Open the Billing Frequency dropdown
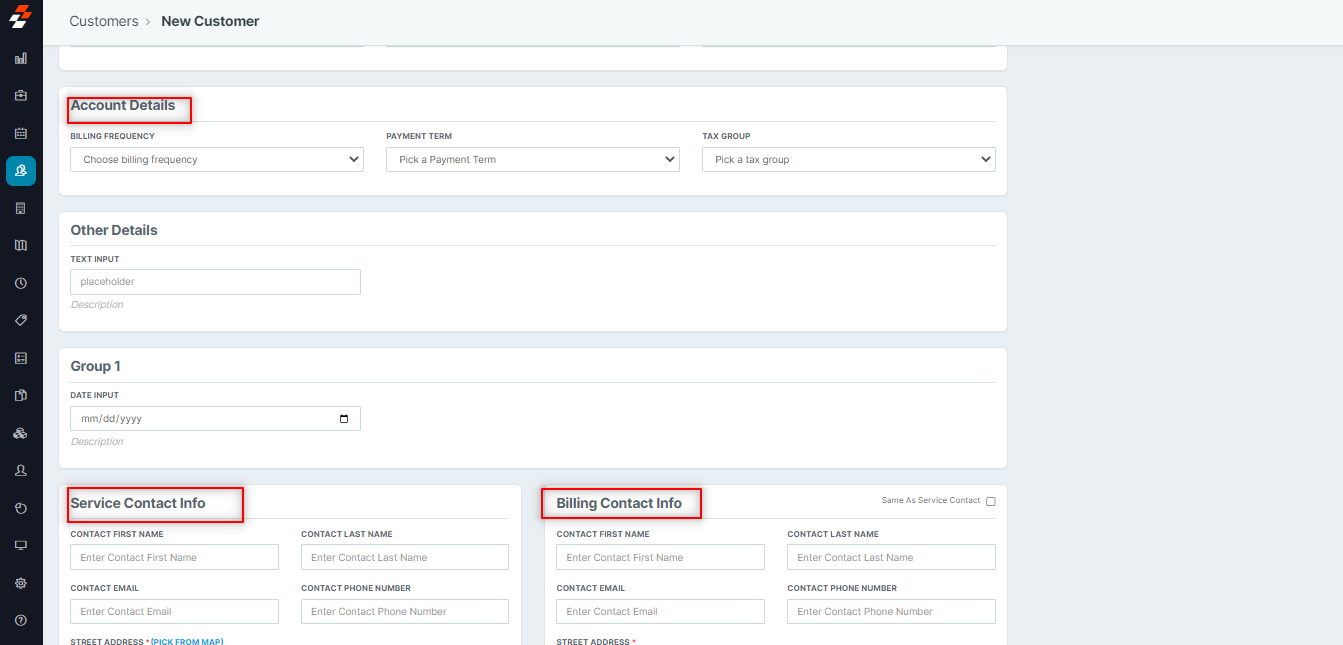 (x=217, y=159)
